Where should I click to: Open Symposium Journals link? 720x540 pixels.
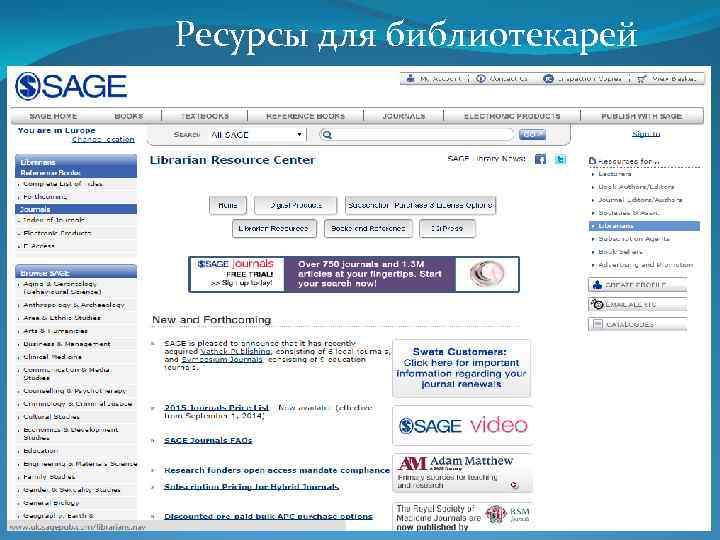(x=222, y=359)
